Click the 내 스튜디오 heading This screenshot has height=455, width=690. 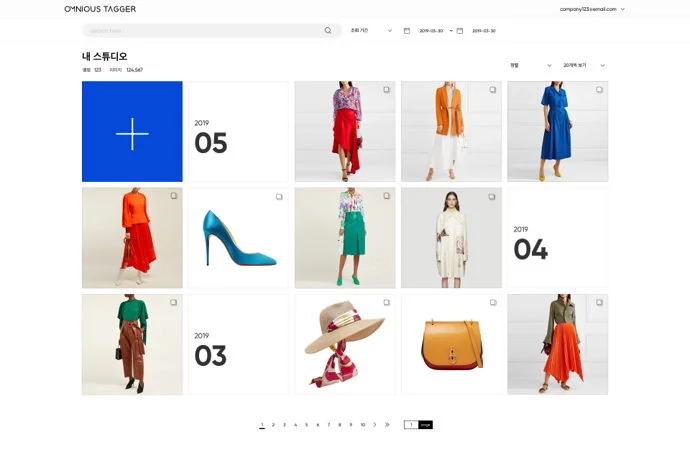(105, 56)
